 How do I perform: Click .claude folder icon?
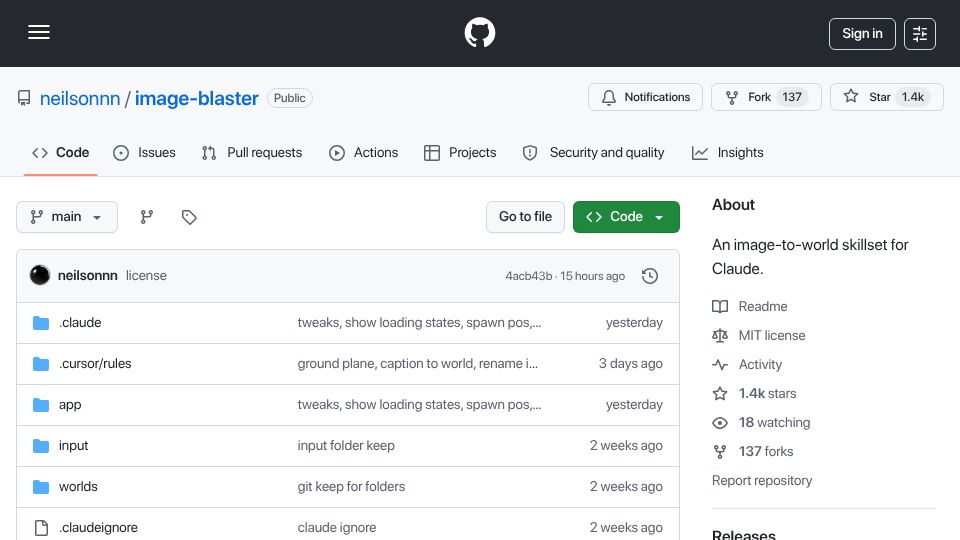tap(41, 323)
